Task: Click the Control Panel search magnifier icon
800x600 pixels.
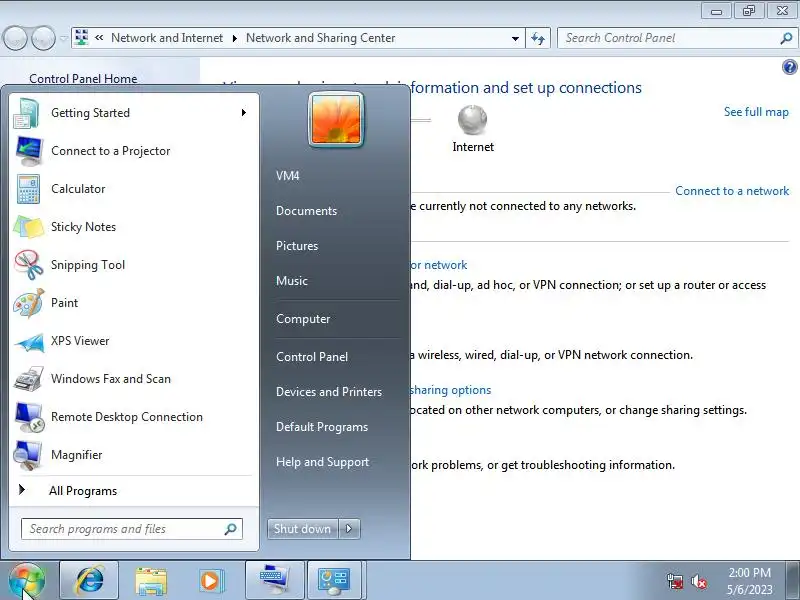Action: coord(786,38)
